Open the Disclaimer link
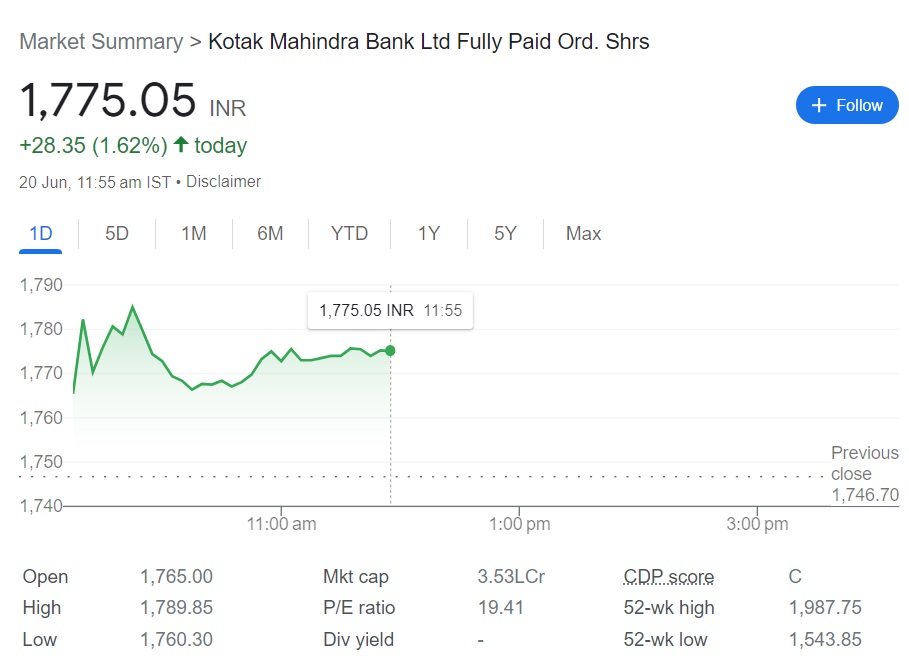909x667 pixels. (223, 182)
